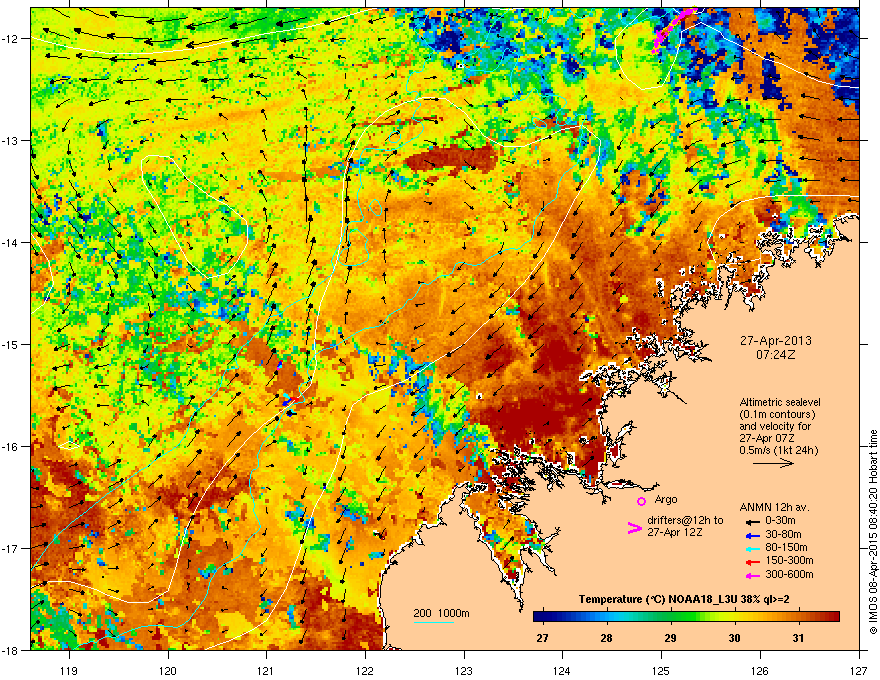Click latitude axis label -12
The width and height of the screenshot is (880, 680).
[x=11, y=39]
